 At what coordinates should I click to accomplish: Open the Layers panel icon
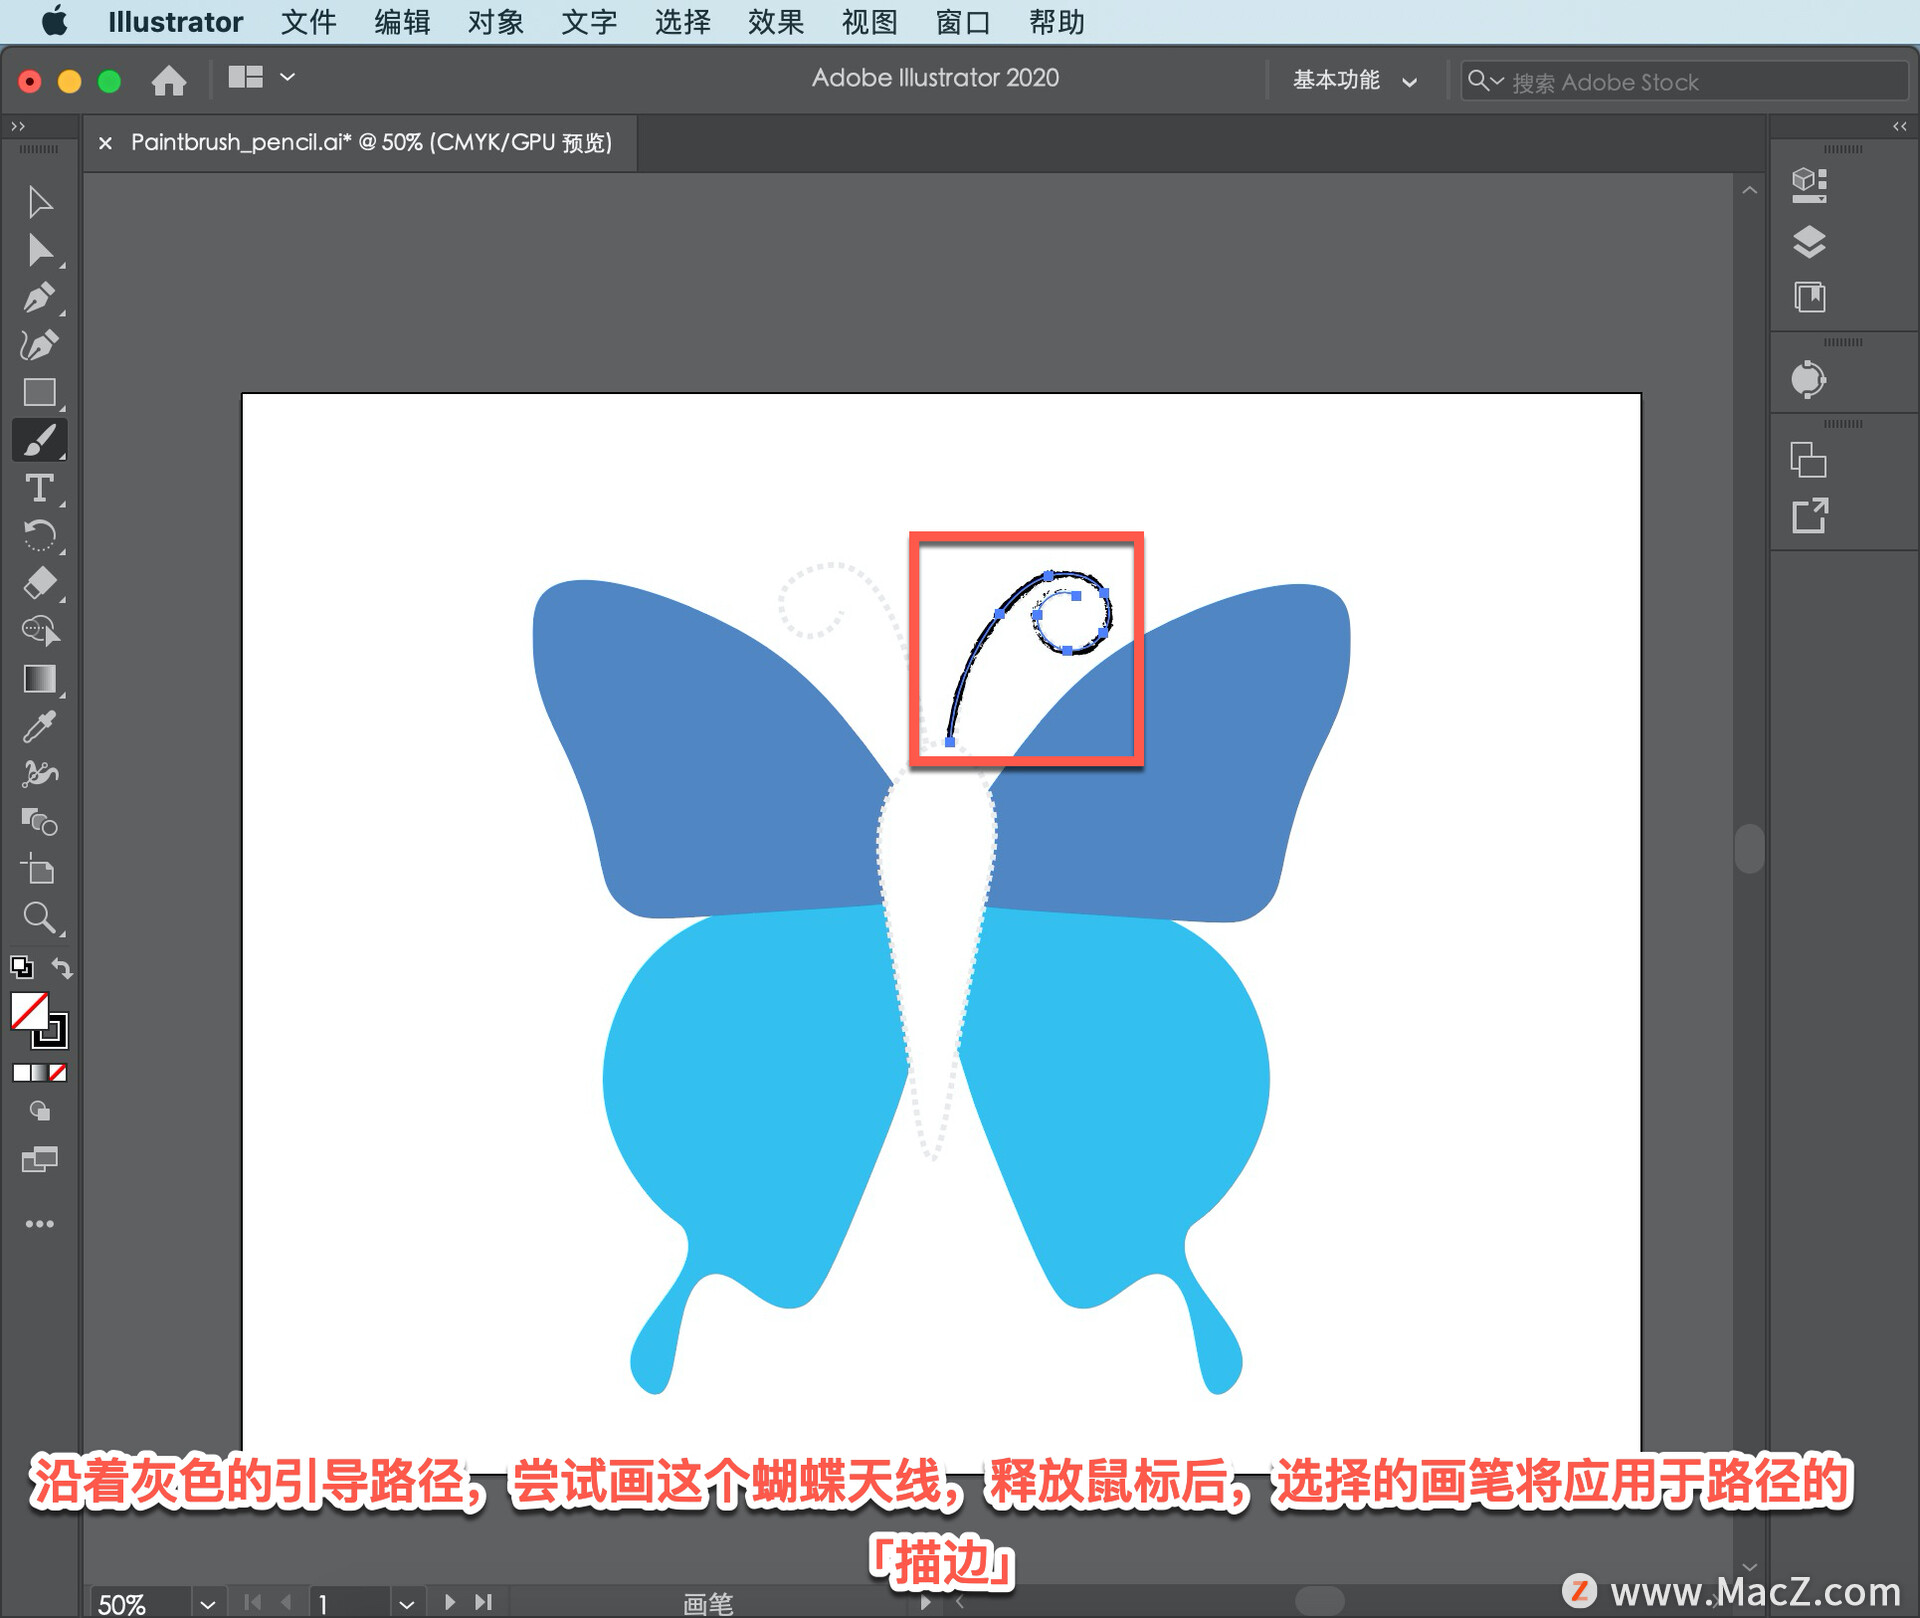tap(1809, 242)
